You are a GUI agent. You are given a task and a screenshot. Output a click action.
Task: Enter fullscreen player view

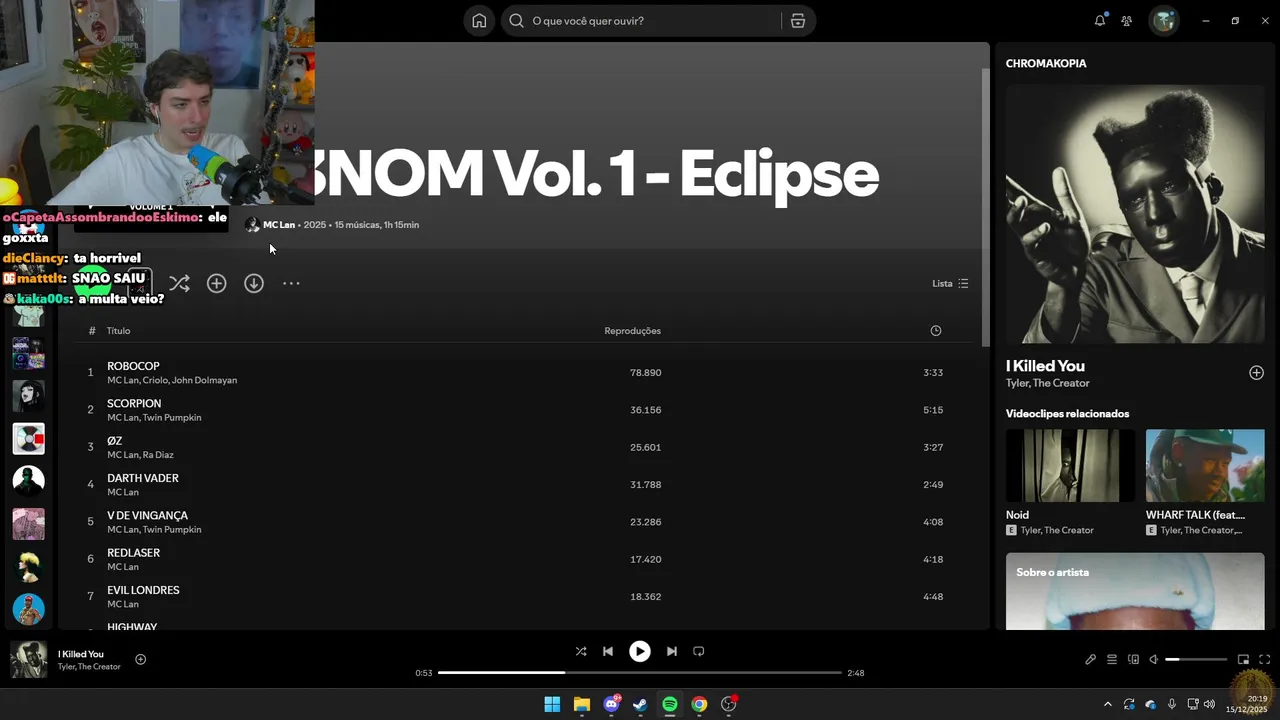tap(1265, 660)
